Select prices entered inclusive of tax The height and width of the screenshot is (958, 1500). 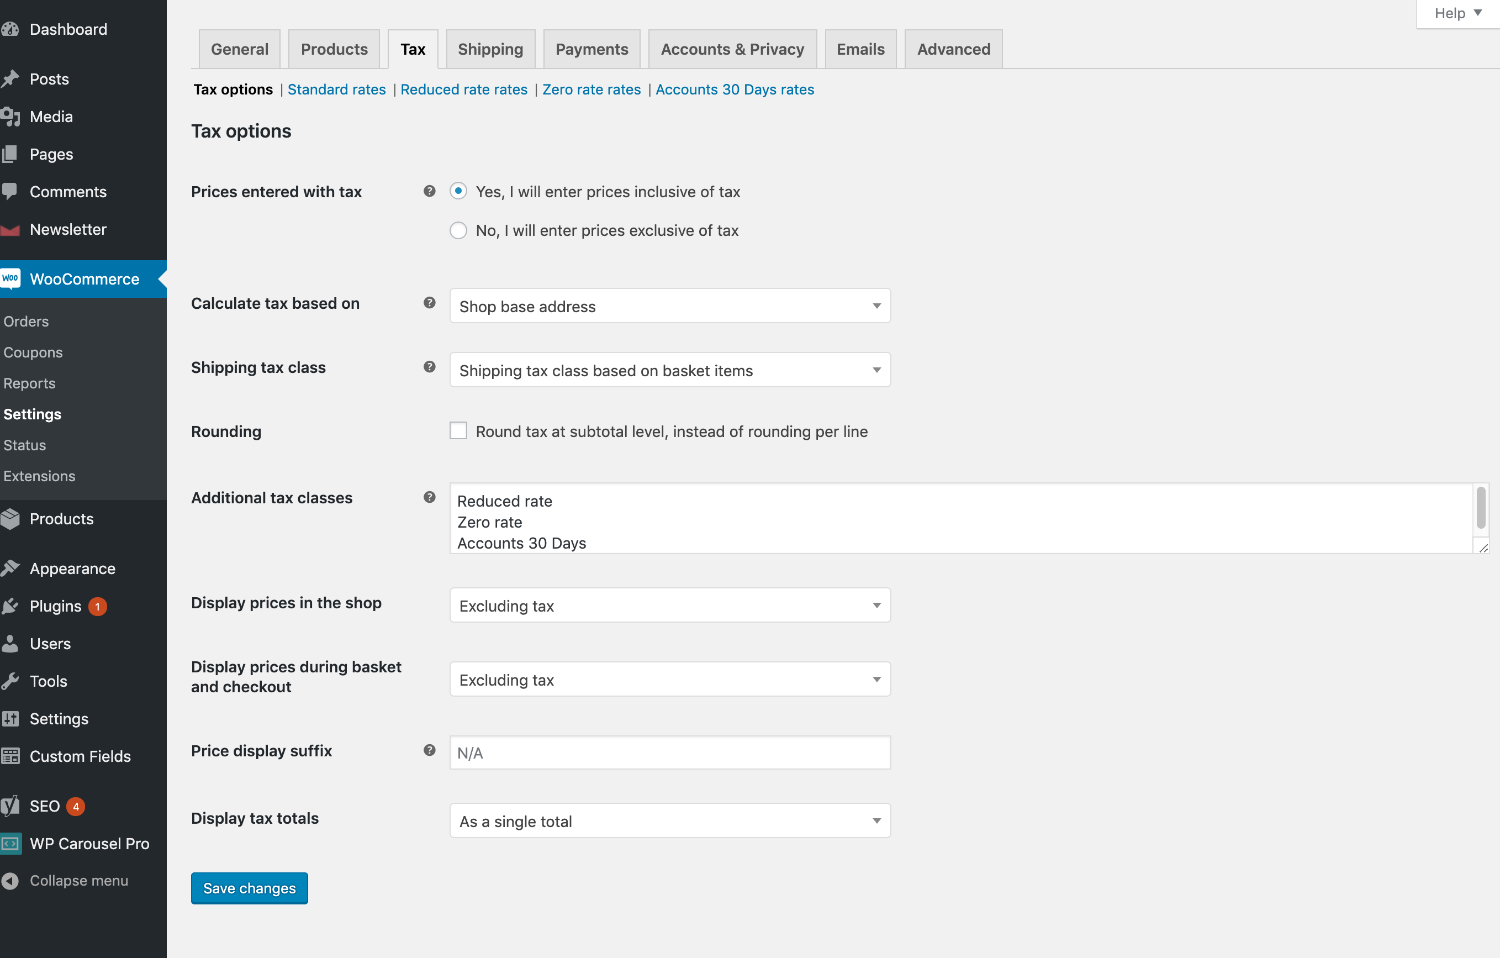point(458,191)
